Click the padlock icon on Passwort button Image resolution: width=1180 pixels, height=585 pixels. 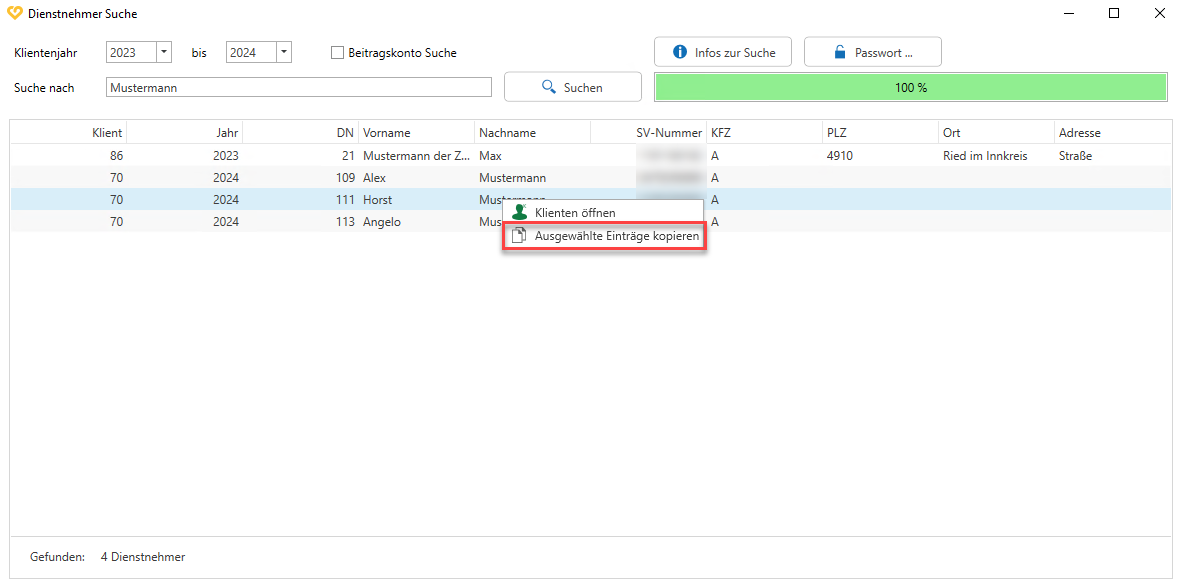pos(840,52)
